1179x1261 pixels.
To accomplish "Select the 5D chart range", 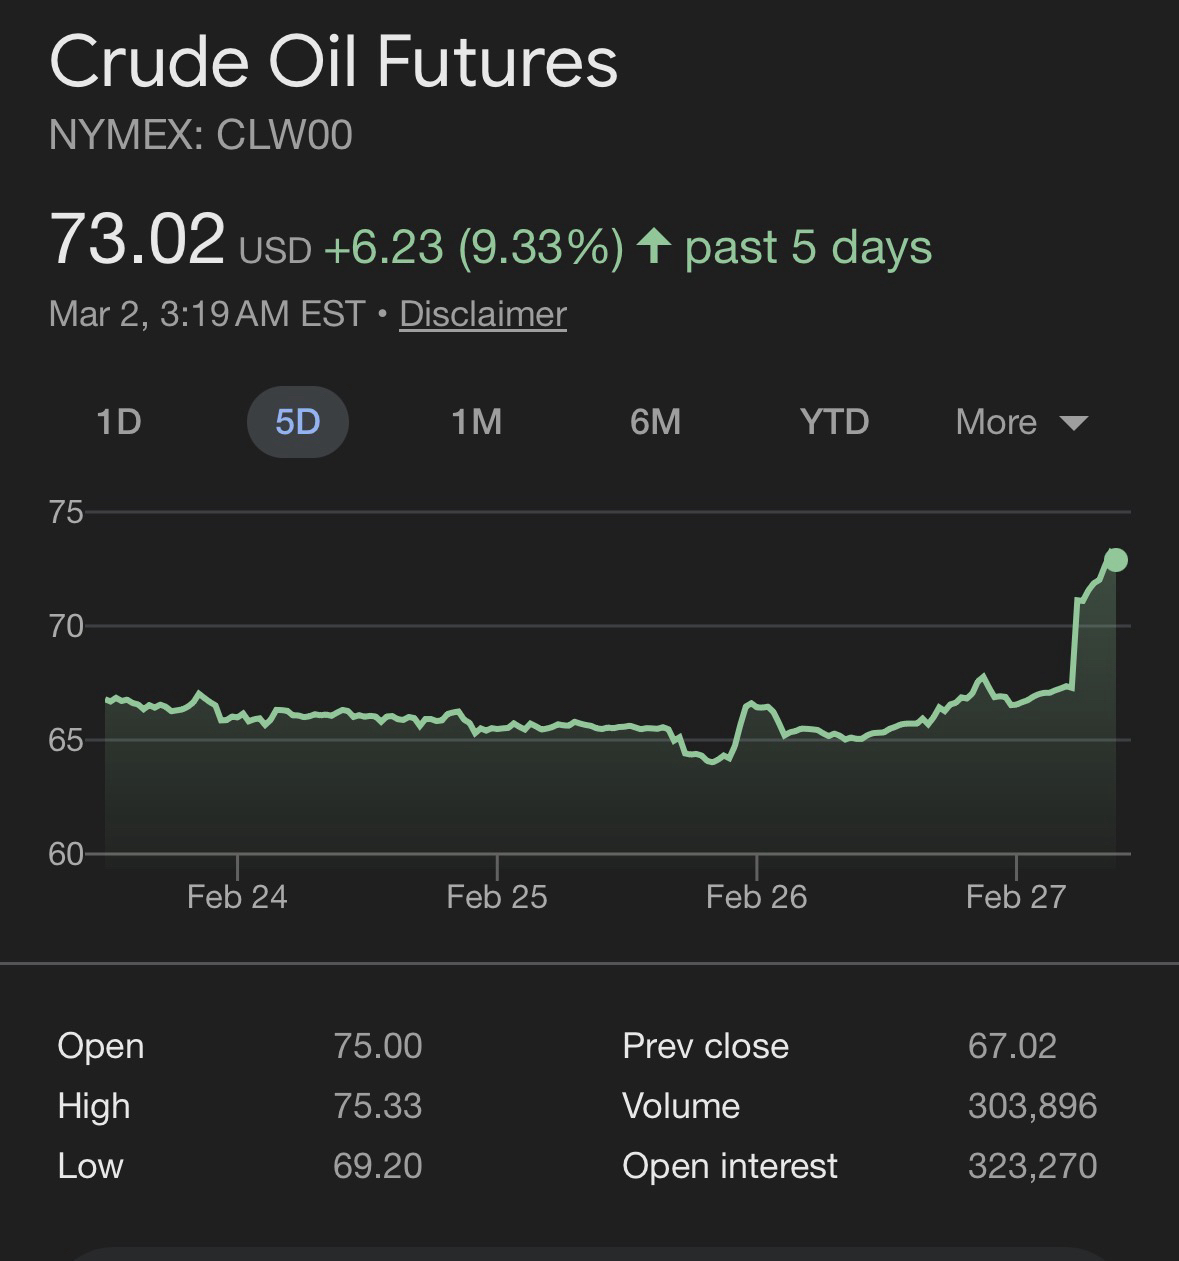I will 297,422.
